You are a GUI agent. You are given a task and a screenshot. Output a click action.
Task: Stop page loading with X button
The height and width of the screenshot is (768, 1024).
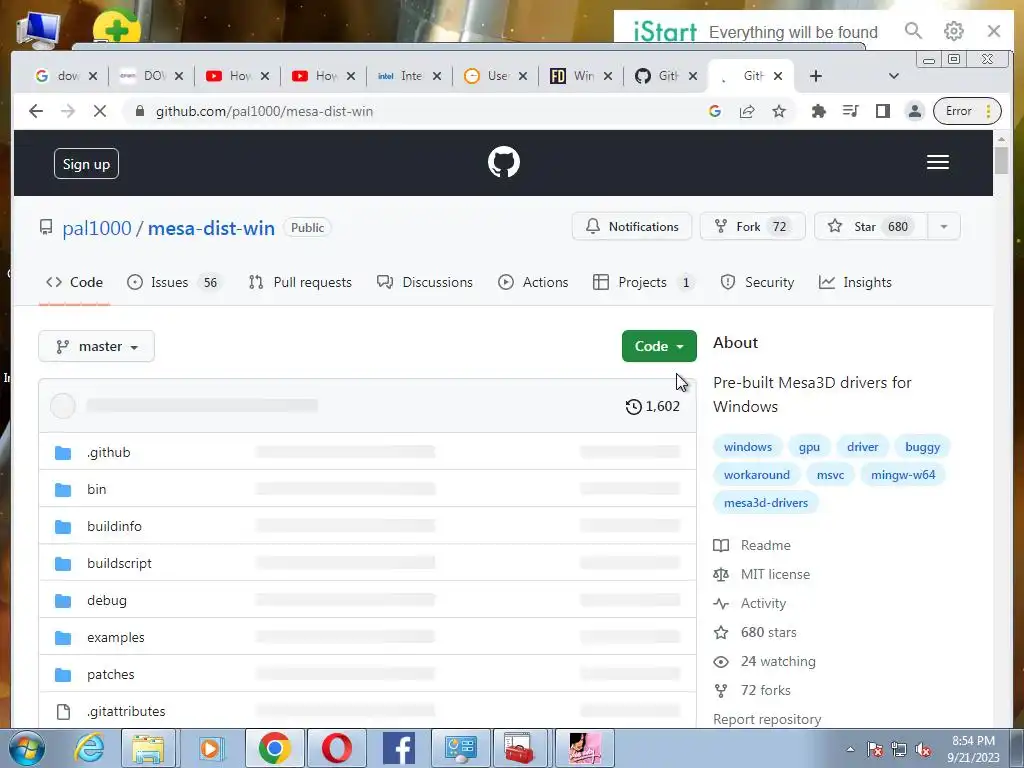(99, 111)
